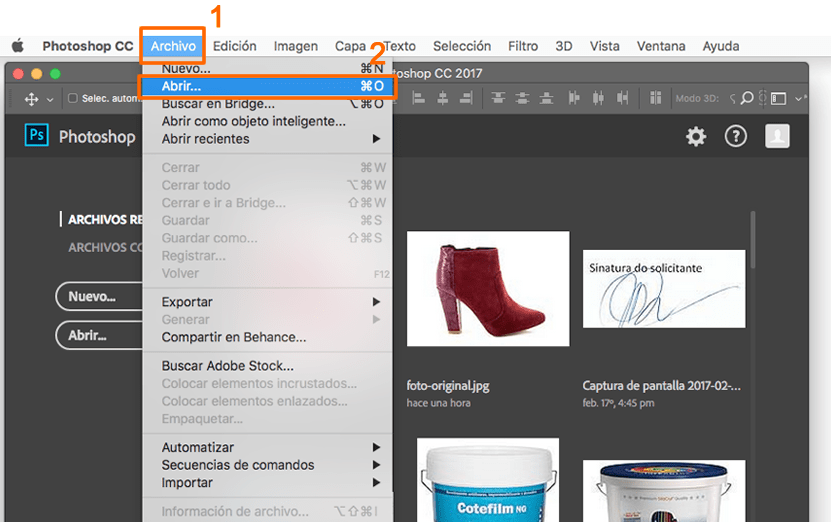The height and width of the screenshot is (522, 831).
Task: Expand the Exportar submenu
Action: tap(376, 302)
